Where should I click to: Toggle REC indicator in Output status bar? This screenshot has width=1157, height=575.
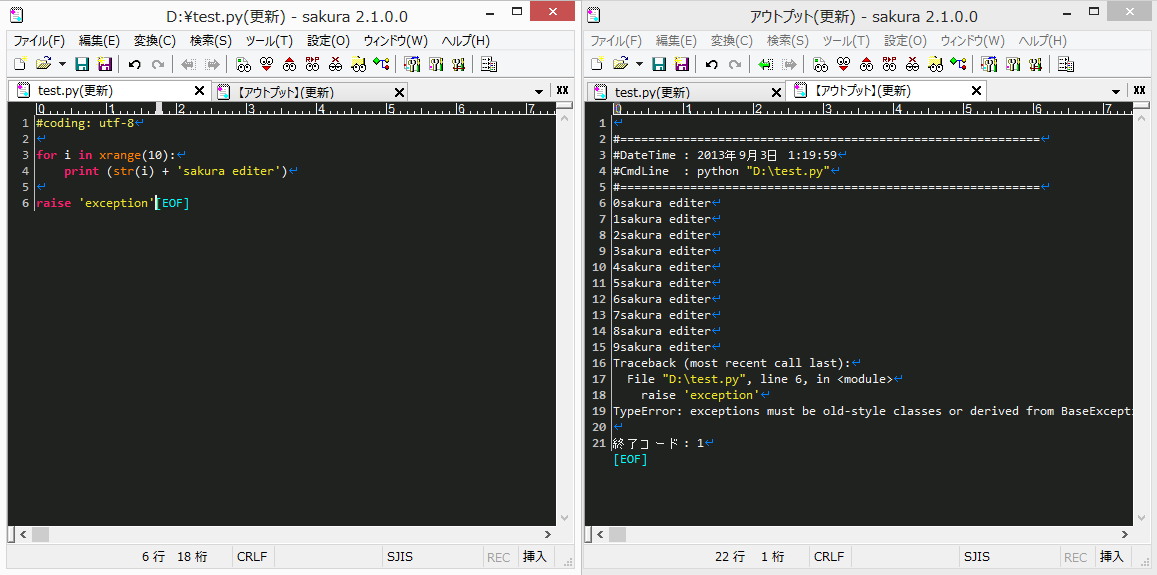[1075, 557]
